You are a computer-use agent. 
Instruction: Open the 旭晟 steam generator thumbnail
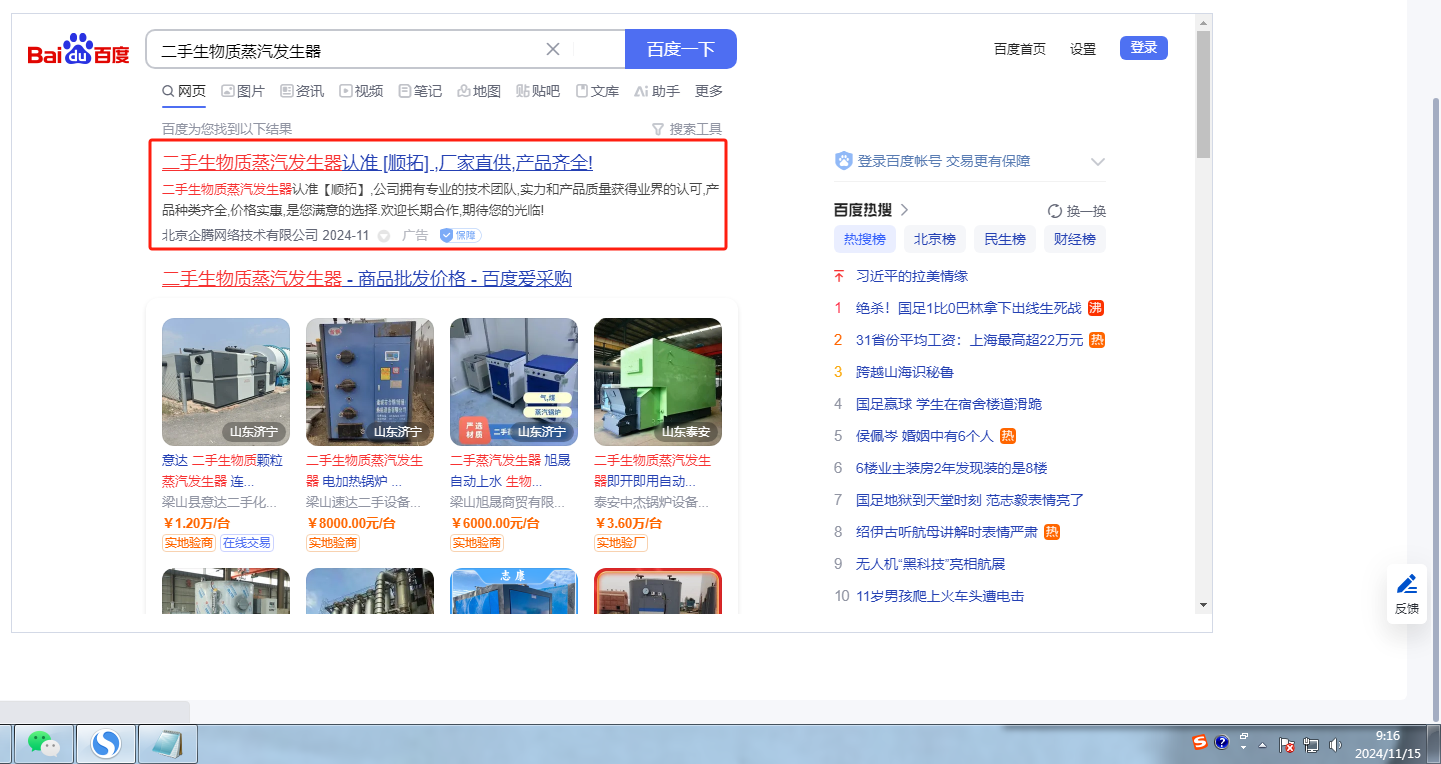click(x=514, y=382)
